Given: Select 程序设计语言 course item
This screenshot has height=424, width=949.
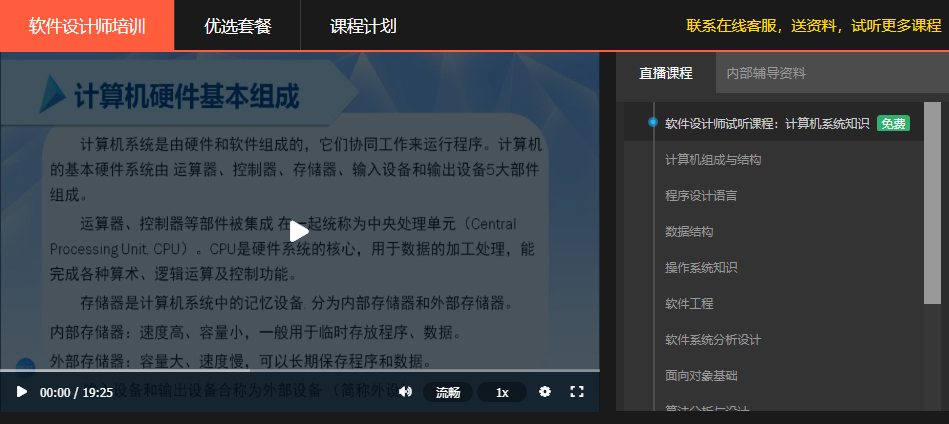Looking at the screenshot, I should click(701, 196).
